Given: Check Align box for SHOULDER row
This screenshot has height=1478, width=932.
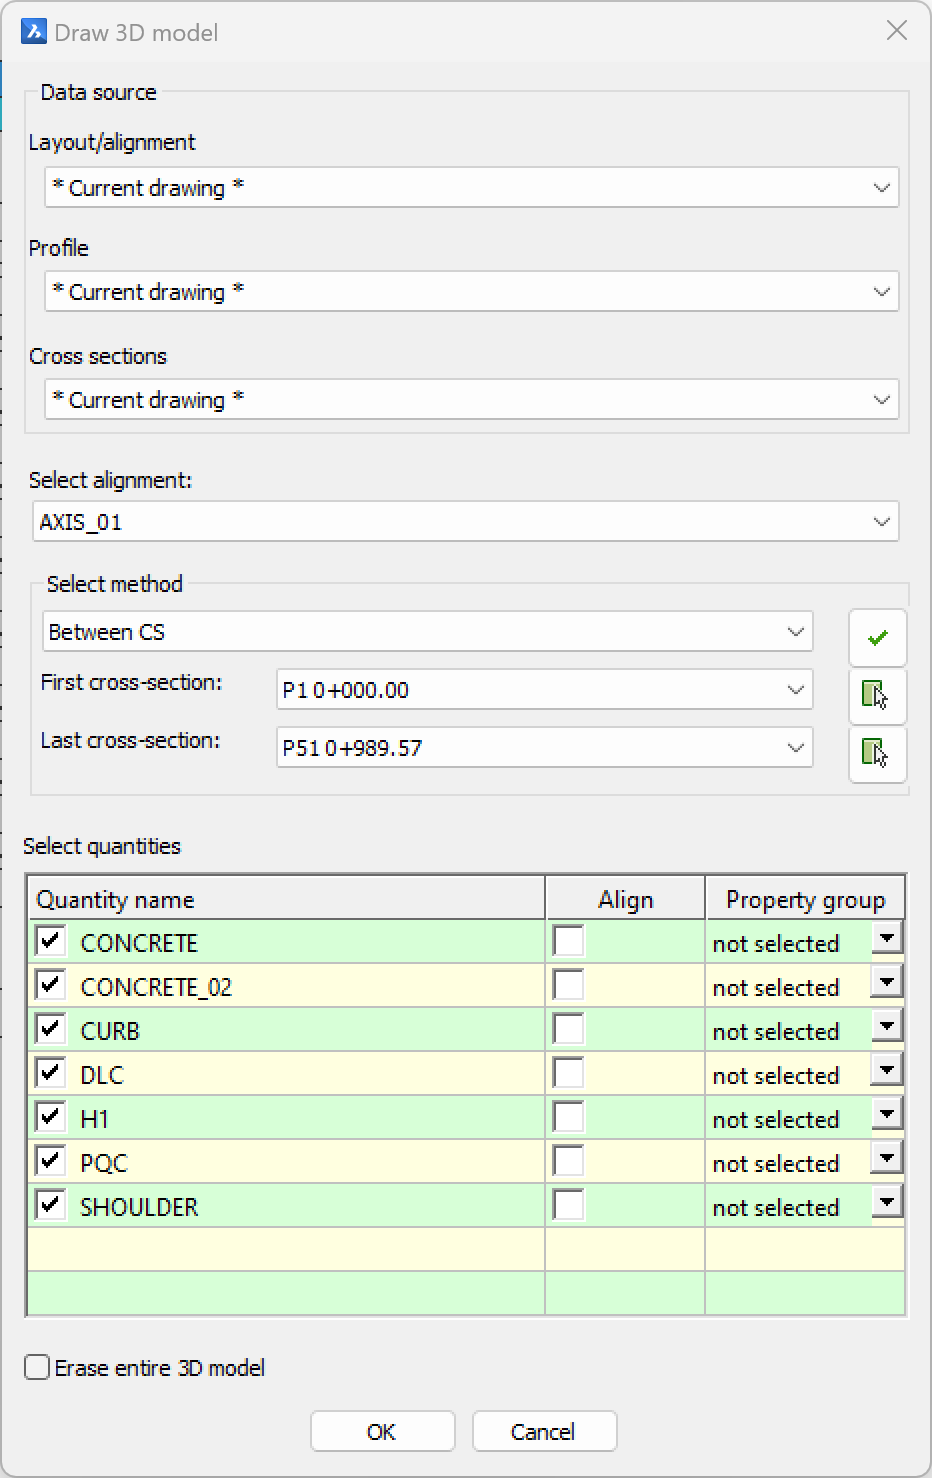Looking at the screenshot, I should click(568, 1205).
